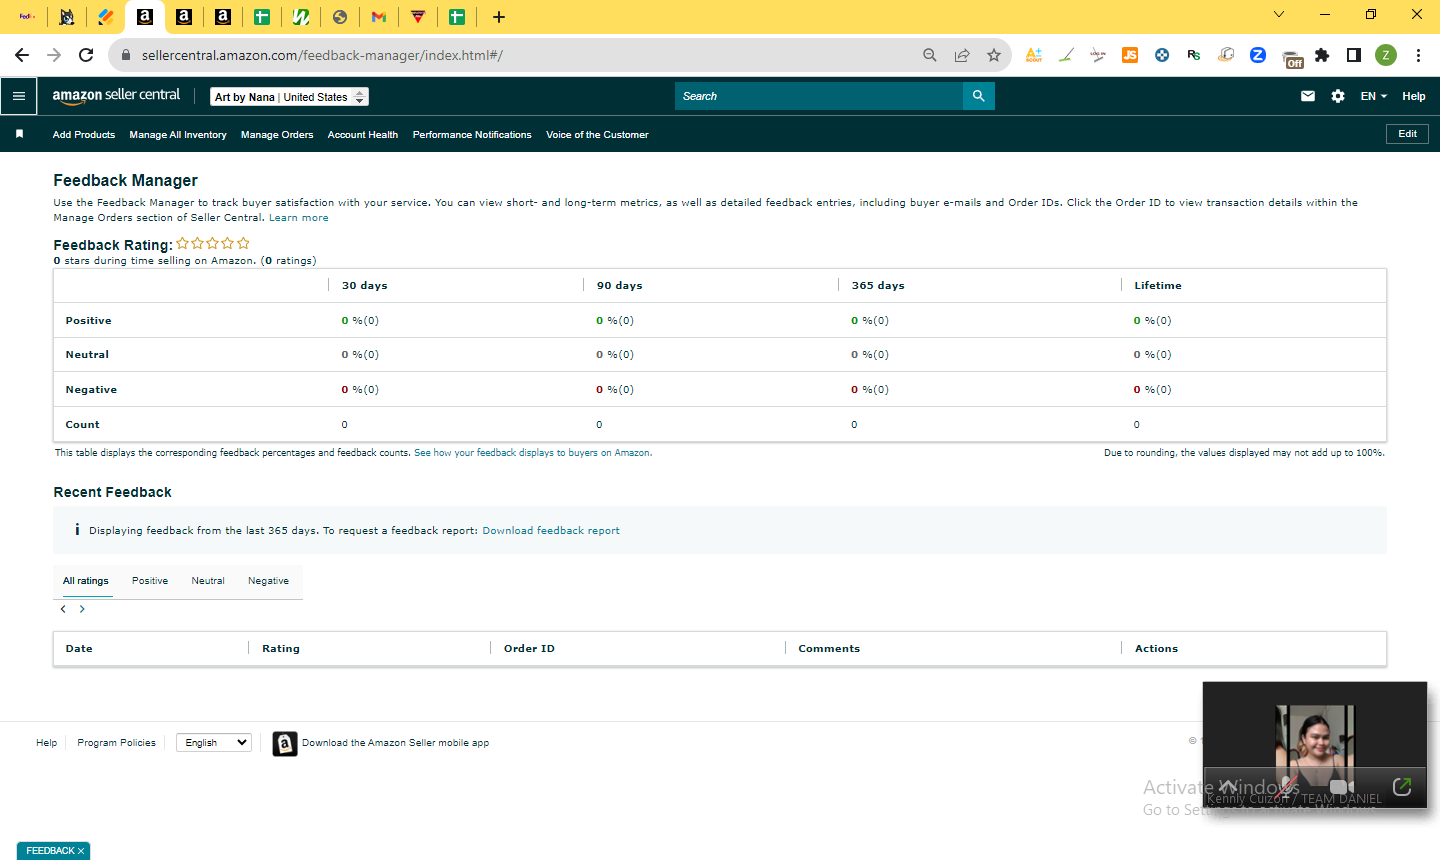Toggle the browser side panel
Image resolution: width=1440 pixels, height=860 pixels.
coord(1354,55)
